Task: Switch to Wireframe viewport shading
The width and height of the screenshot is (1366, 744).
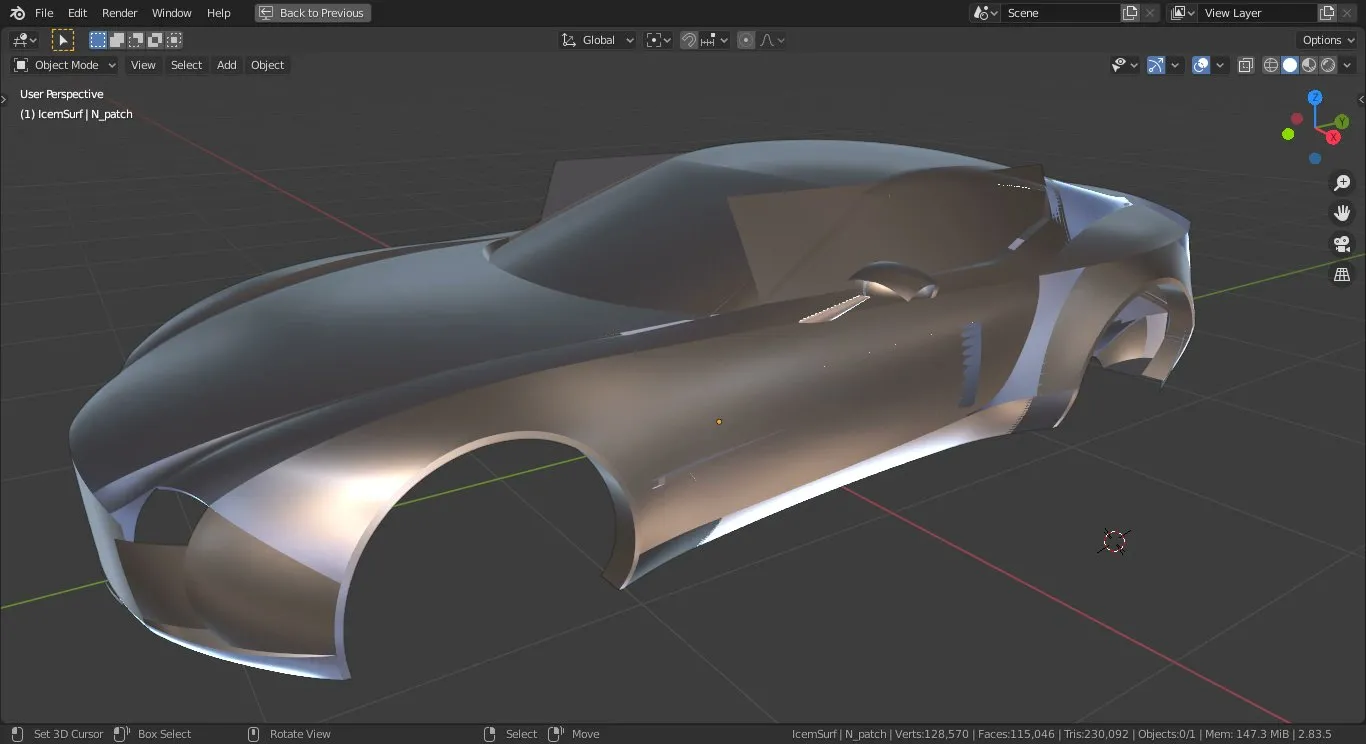Action: point(1270,64)
